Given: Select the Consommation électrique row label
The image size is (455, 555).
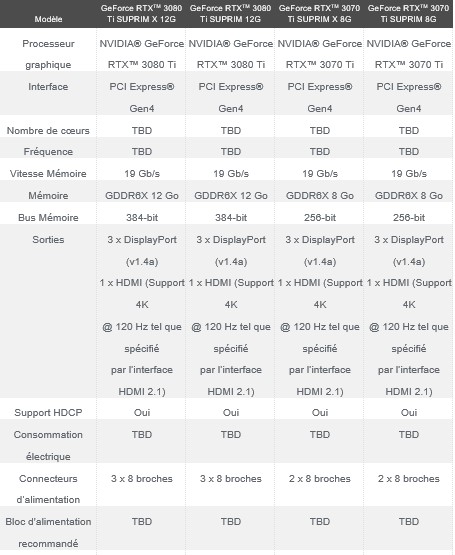Looking at the screenshot, I should click(x=48, y=446).
